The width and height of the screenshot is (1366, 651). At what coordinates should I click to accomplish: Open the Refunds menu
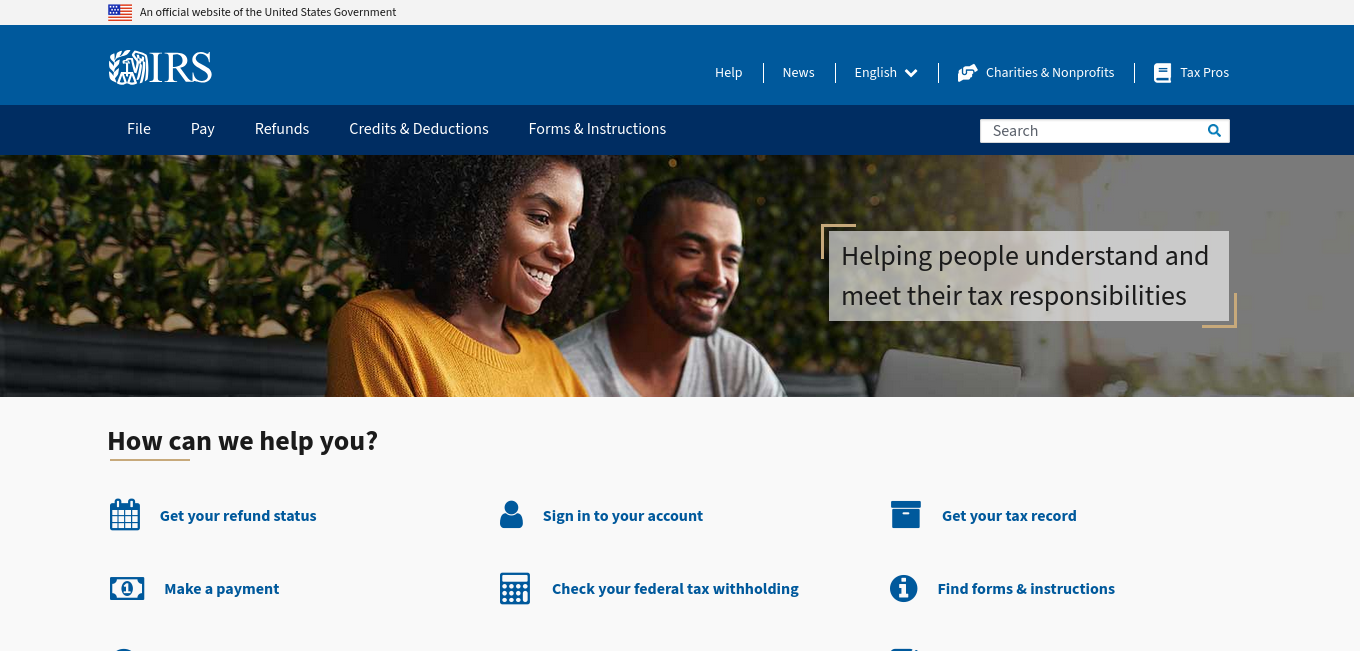[x=282, y=129]
